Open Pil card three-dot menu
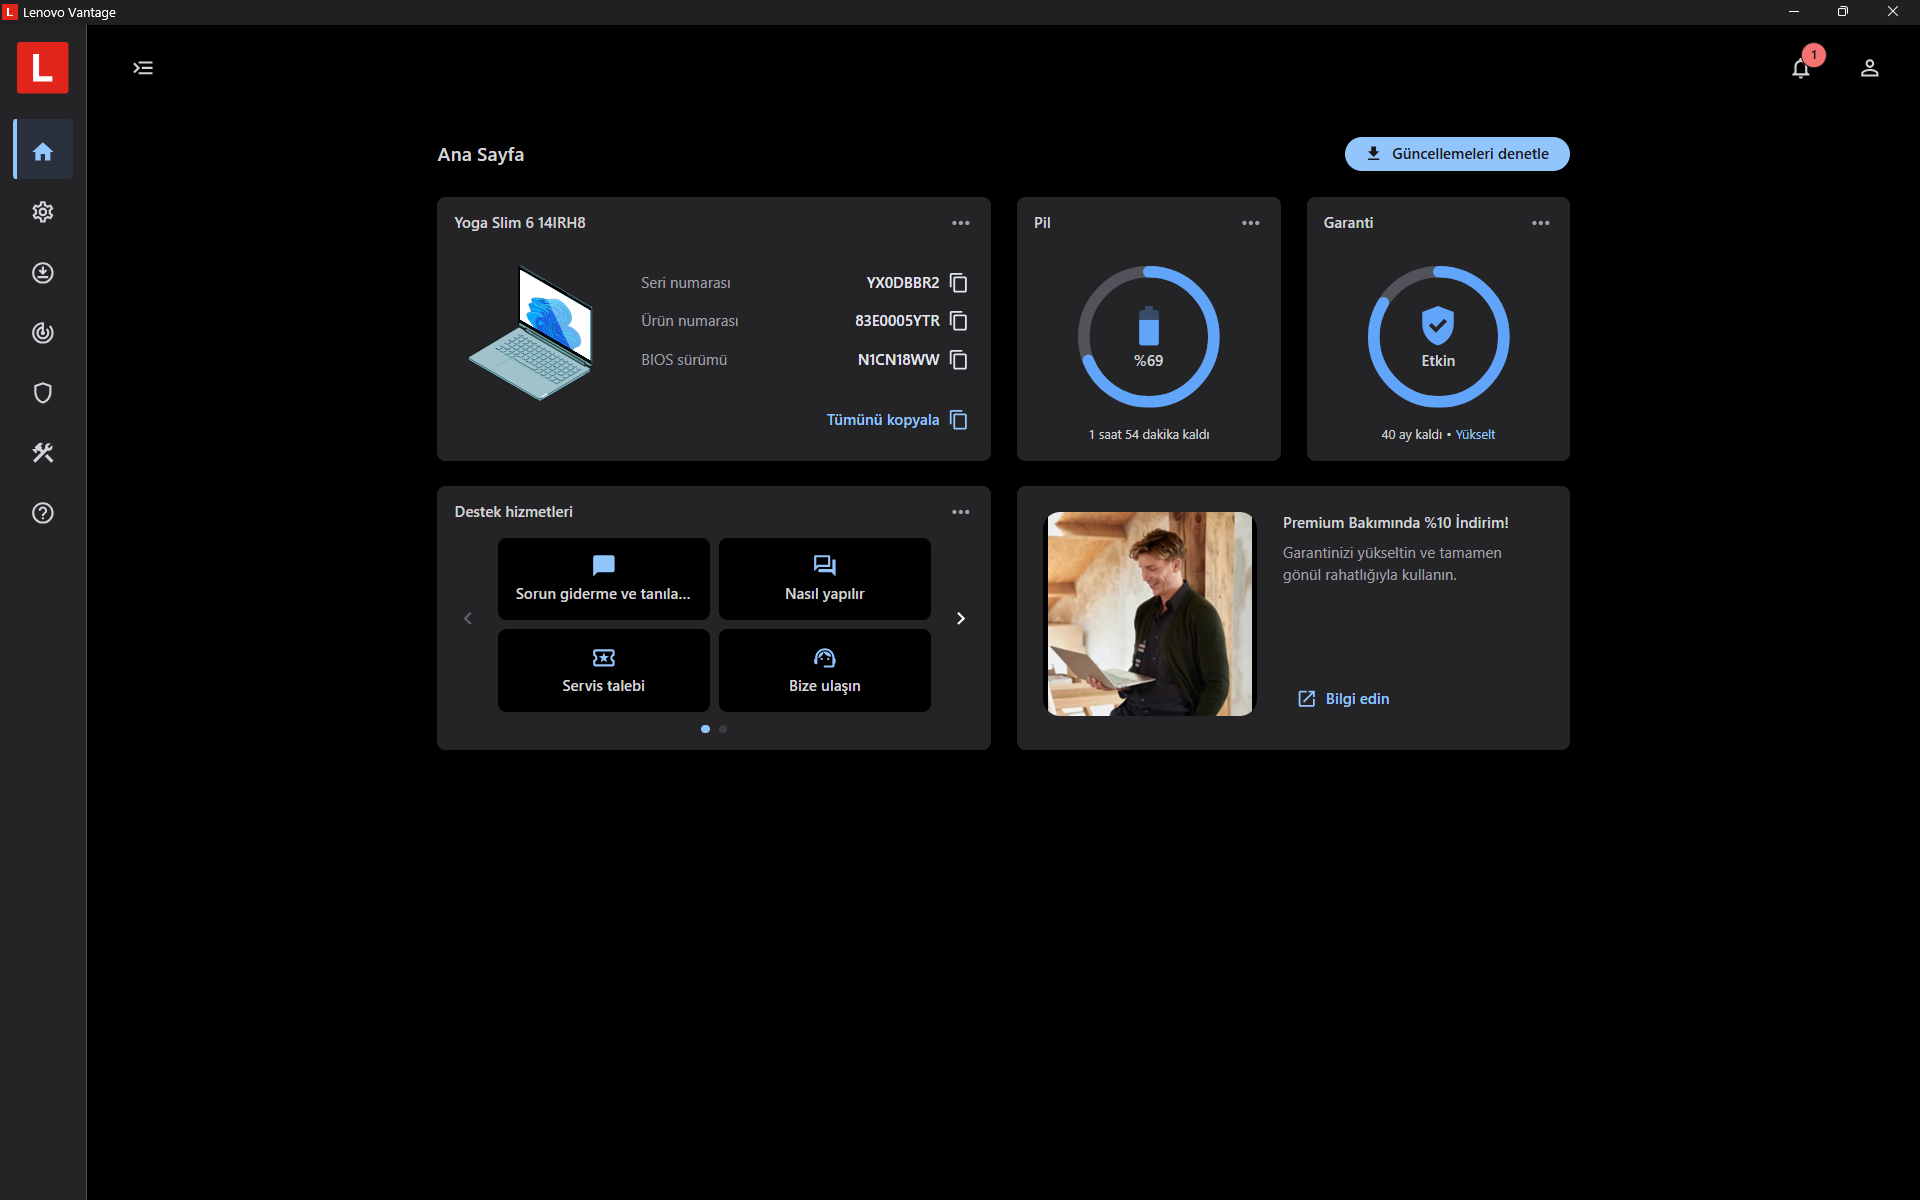This screenshot has height=1200, width=1920. click(1251, 223)
